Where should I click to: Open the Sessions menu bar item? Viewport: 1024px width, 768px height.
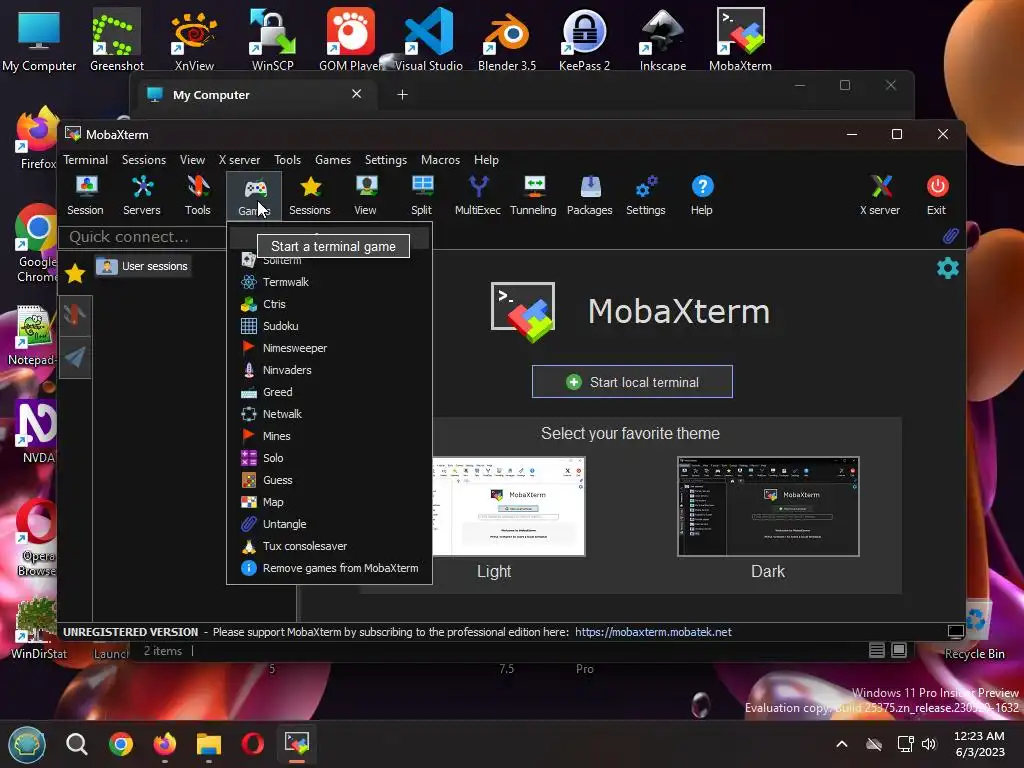pos(144,159)
